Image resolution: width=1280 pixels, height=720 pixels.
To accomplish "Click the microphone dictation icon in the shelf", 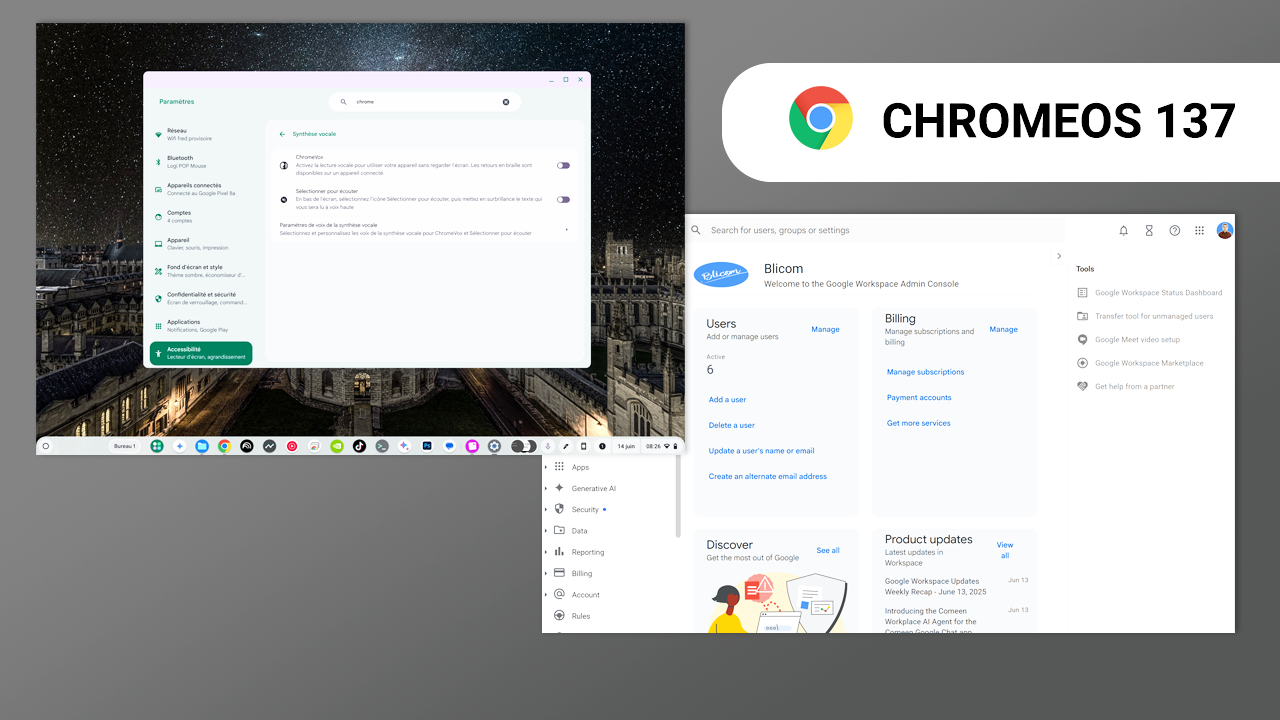I will tap(547, 446).
